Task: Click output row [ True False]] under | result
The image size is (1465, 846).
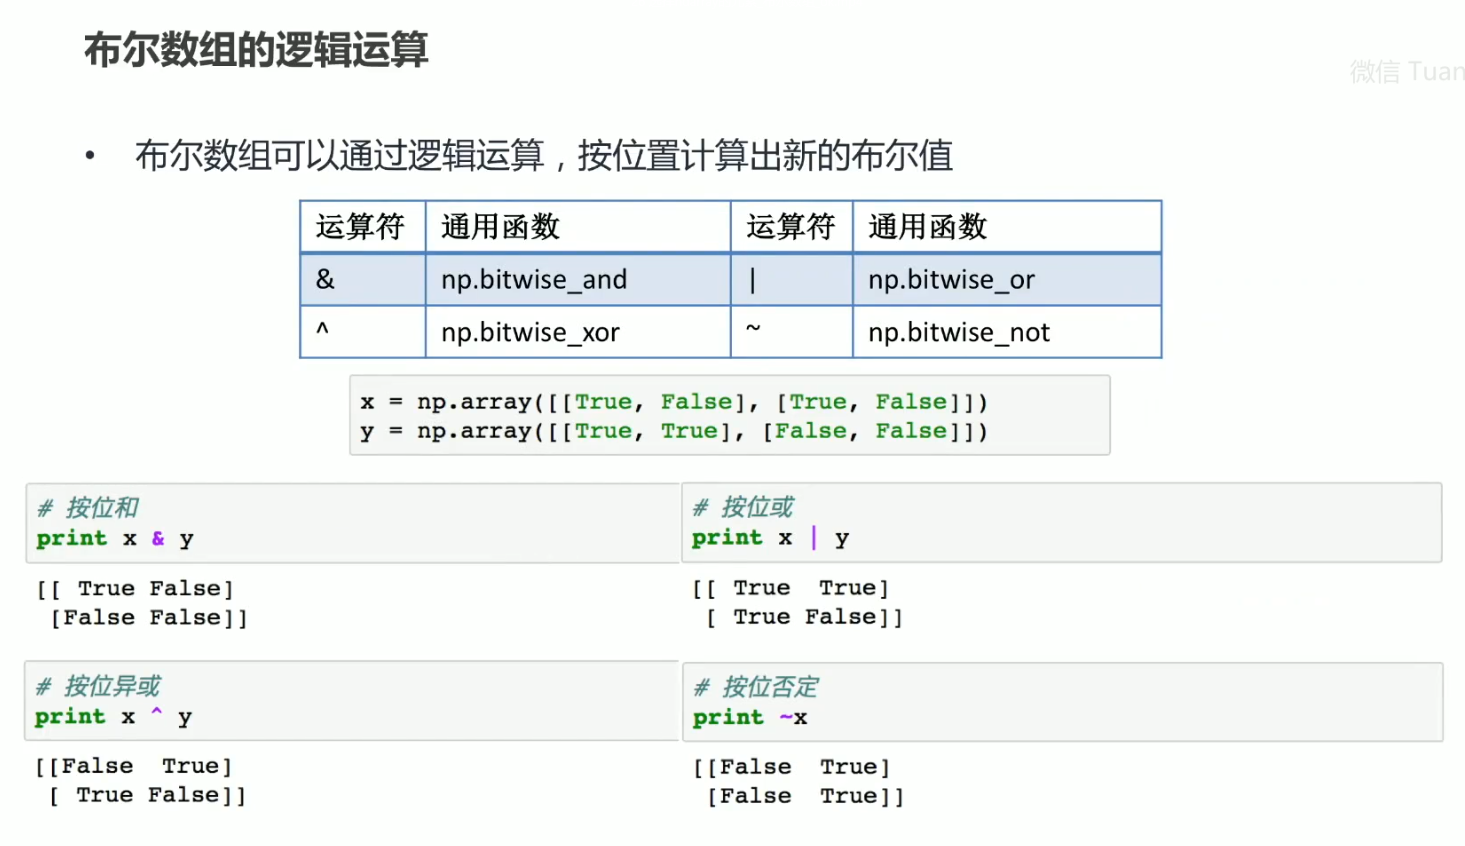Action: click(805, 617)
